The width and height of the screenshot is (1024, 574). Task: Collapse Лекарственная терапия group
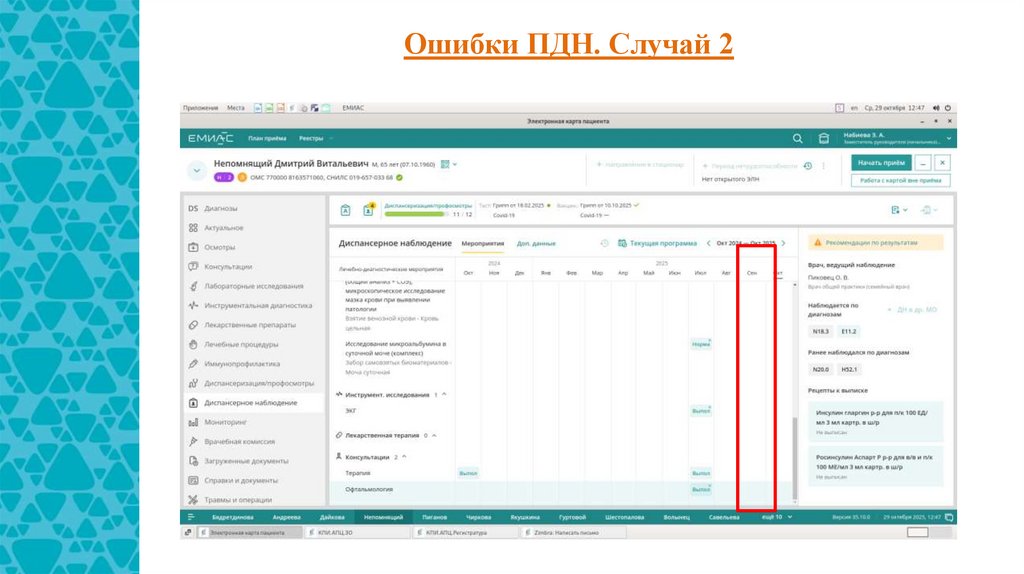[434, 436]
